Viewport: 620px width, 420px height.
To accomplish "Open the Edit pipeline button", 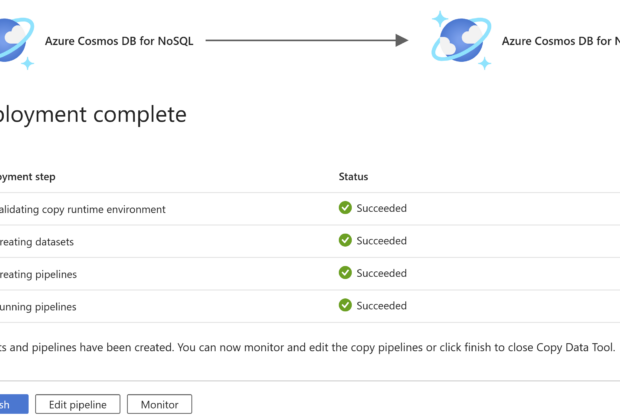I will tap(78, 404).
